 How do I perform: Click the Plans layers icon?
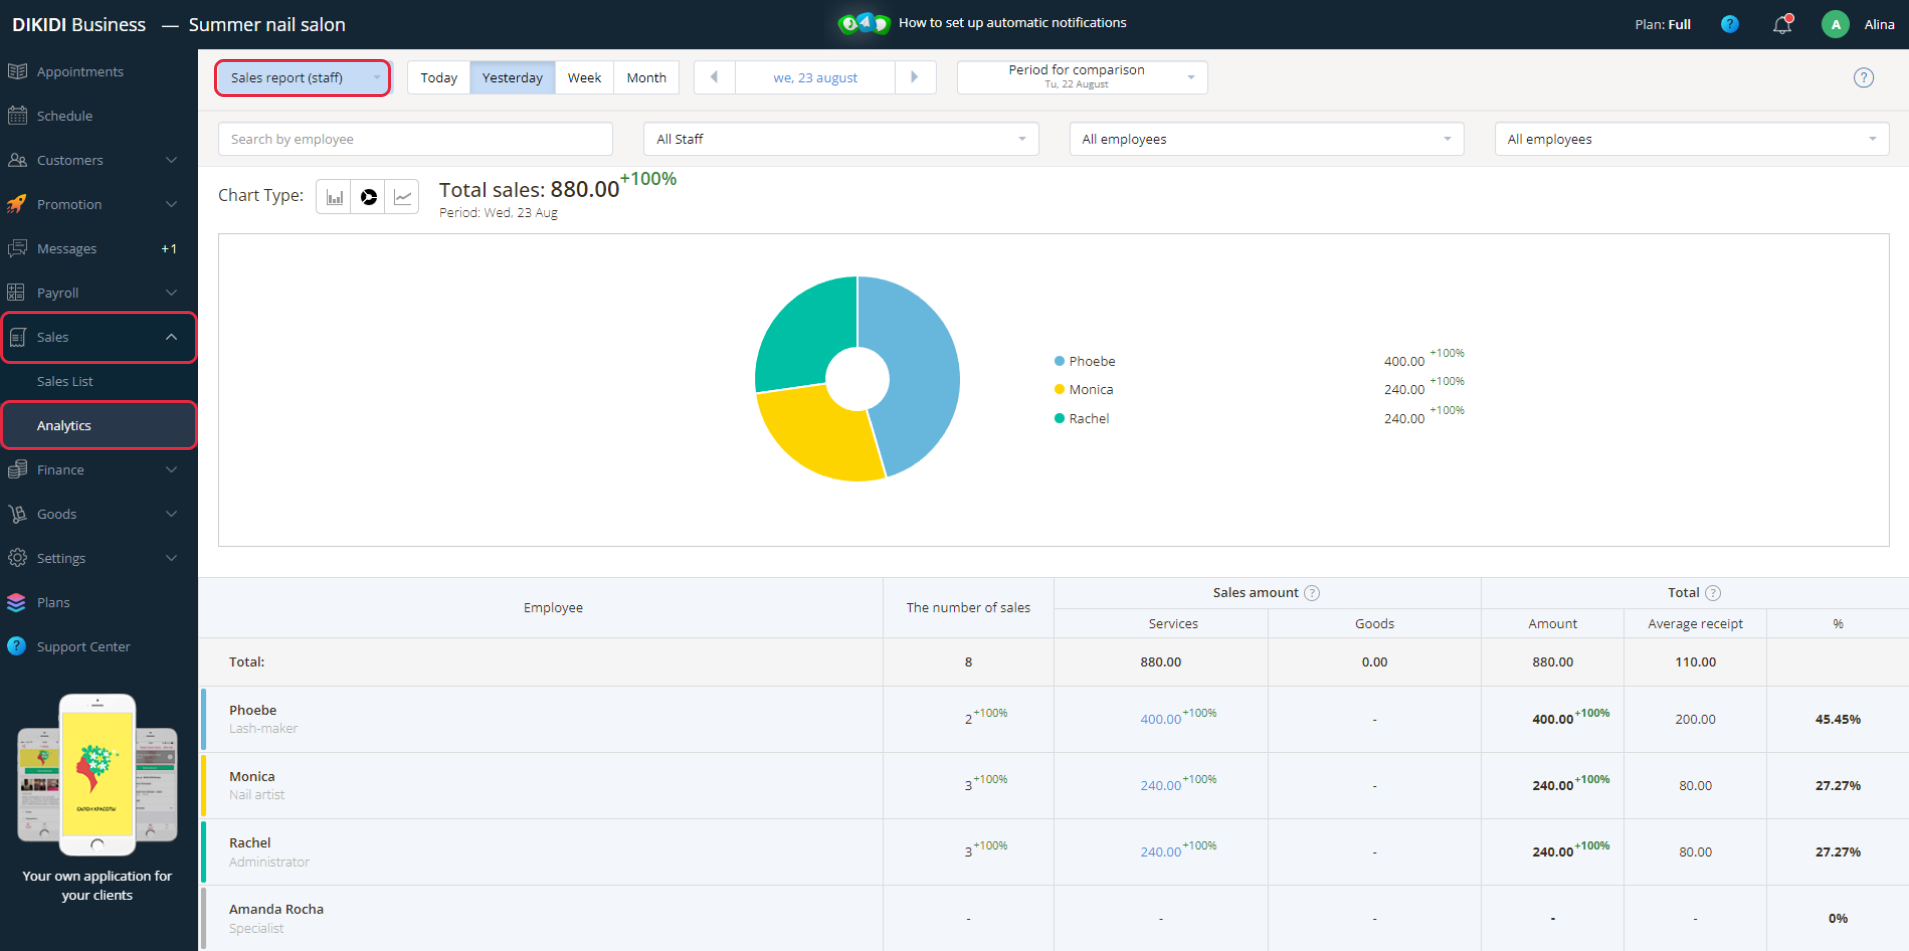(x=17, y=602)
